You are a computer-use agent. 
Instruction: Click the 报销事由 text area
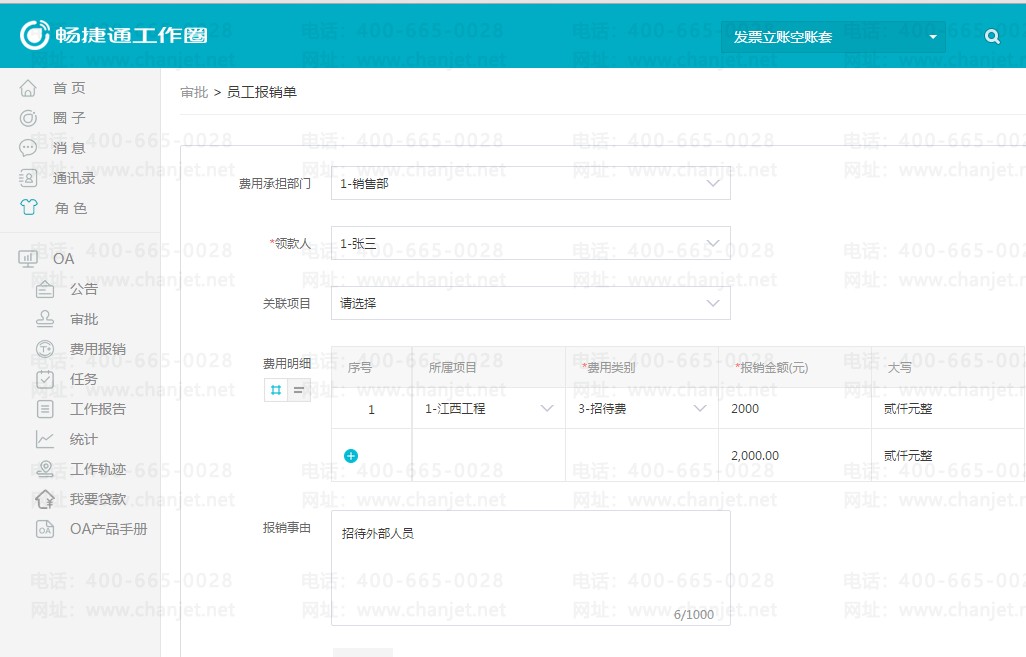tap(530, 567)
